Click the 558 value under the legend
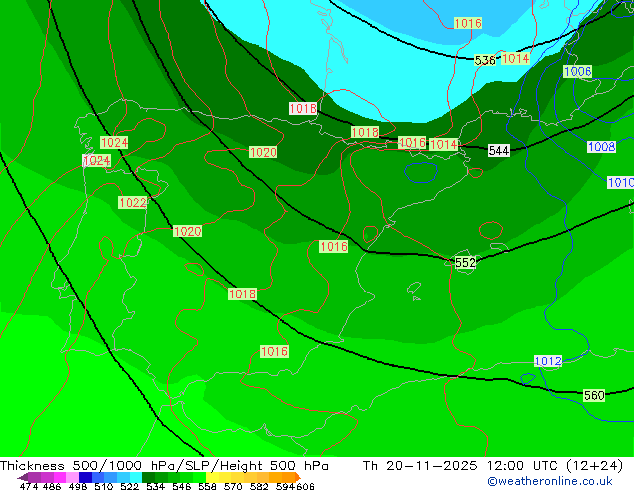 [207, 486]
